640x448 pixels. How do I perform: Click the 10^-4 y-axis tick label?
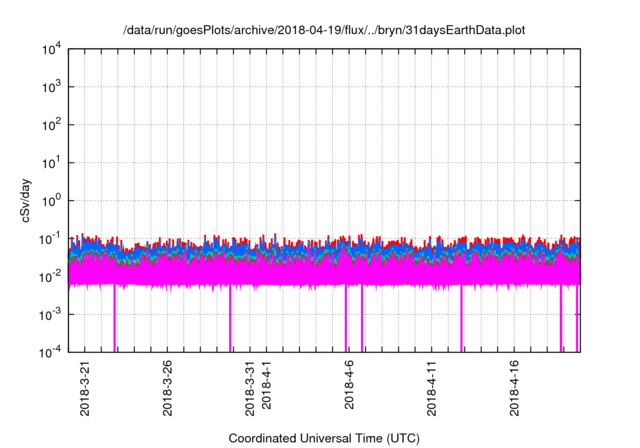point(50,352)
